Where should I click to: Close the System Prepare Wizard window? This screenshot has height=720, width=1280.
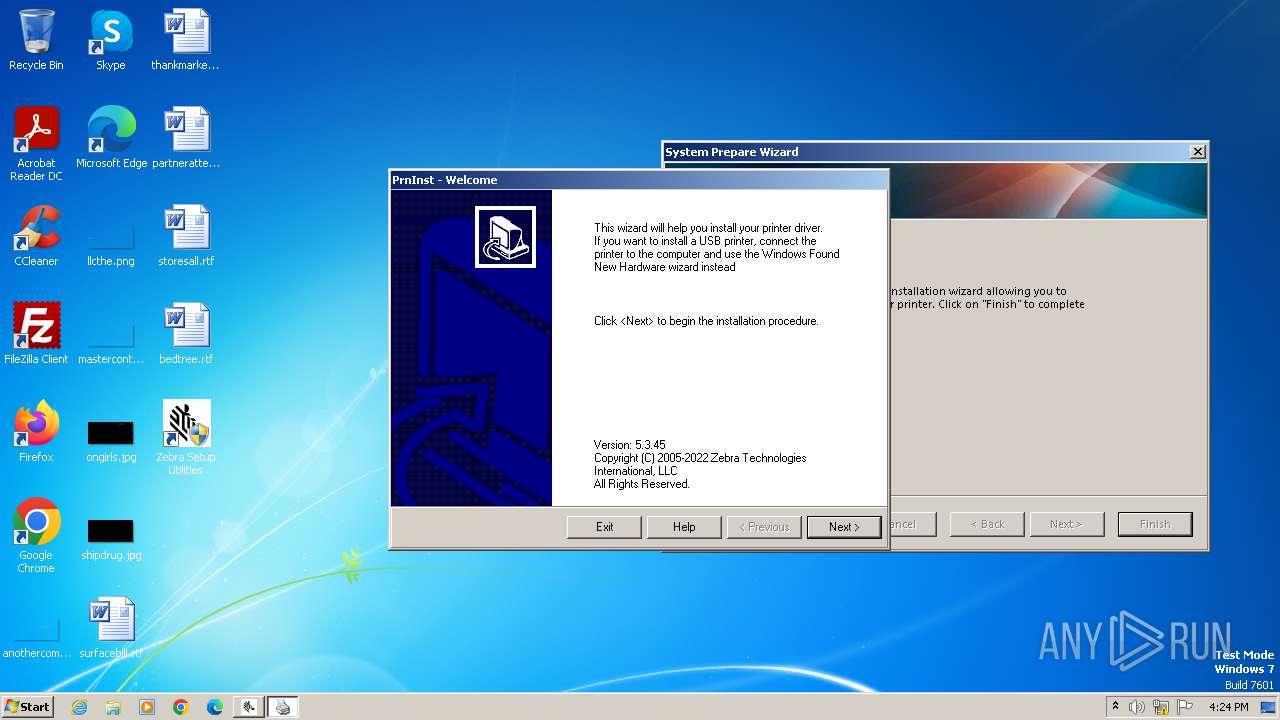coord(1197,152)
